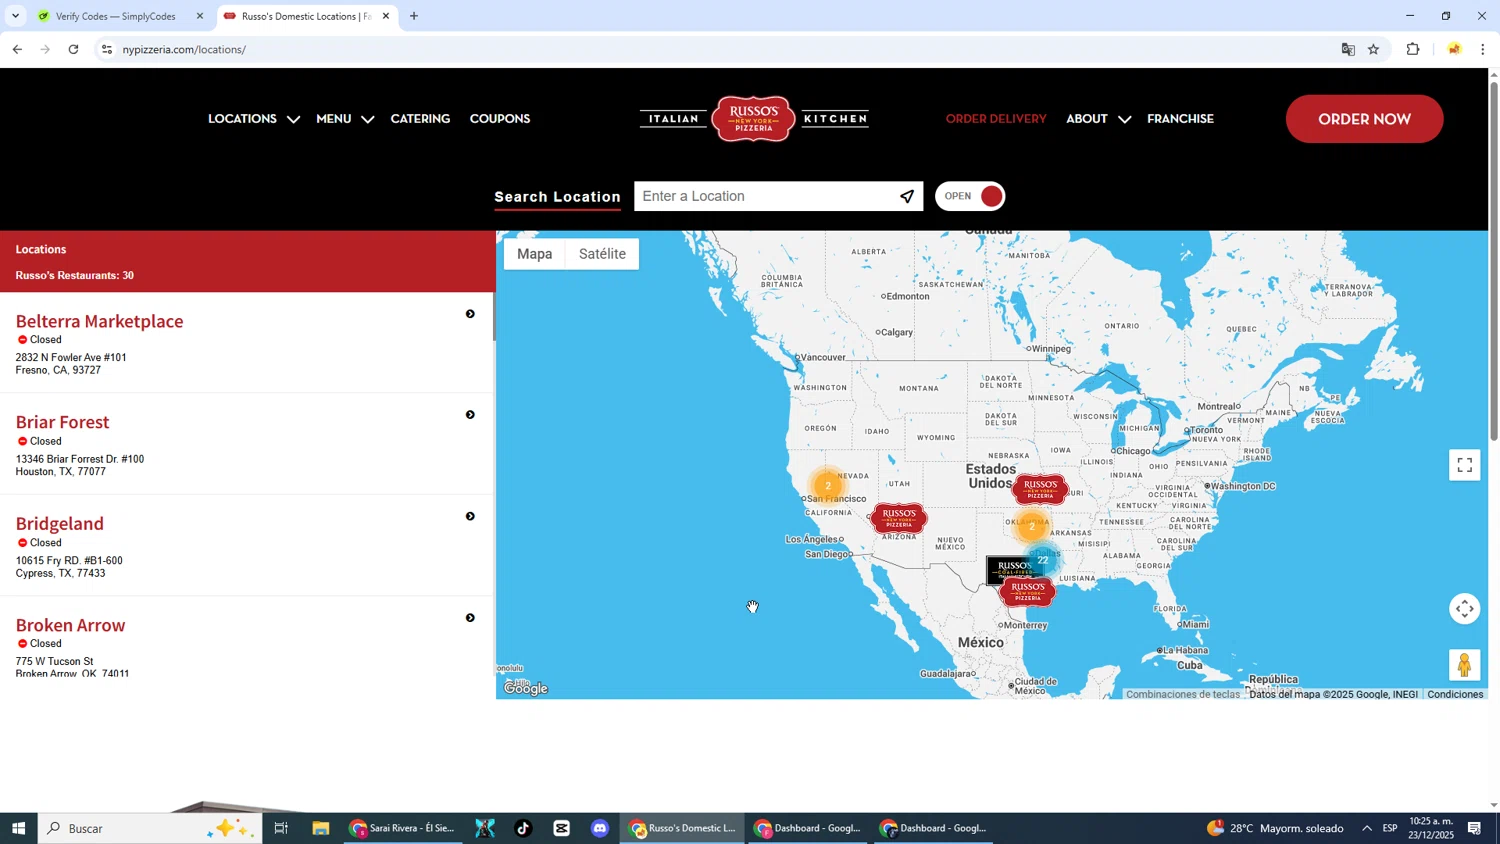This screenshot has width=1500, height=844.
Task: Click the locations list scrollbar thumb
Action: (493, 317)
